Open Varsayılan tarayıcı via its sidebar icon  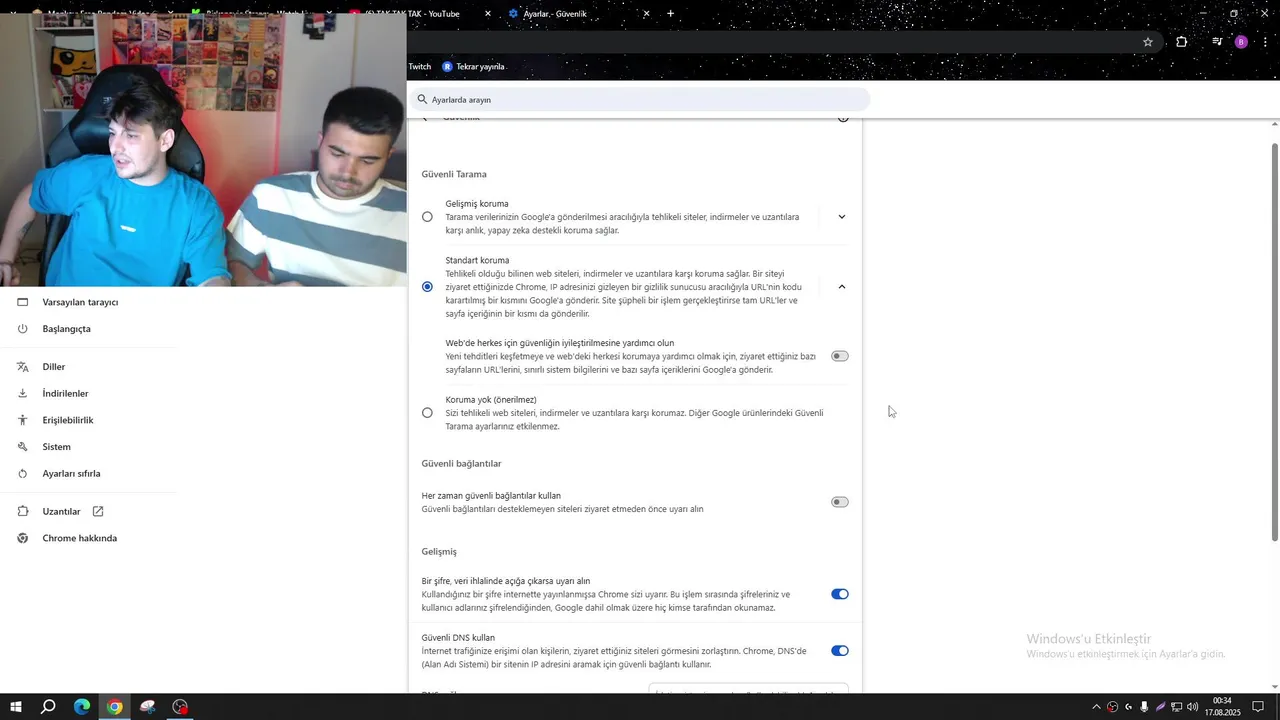point(22,302)
